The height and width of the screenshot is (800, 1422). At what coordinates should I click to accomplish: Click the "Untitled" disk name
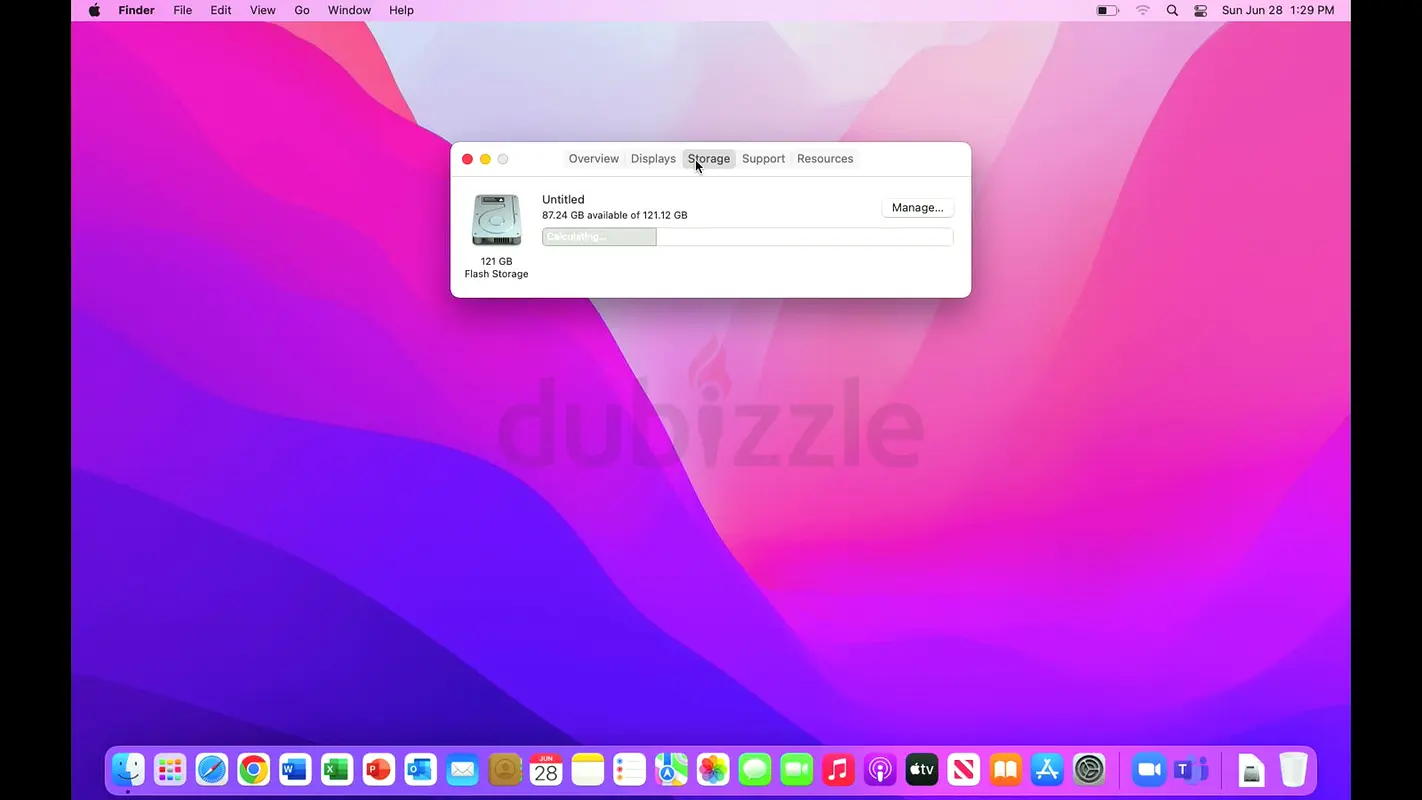(x=563, y=200)
